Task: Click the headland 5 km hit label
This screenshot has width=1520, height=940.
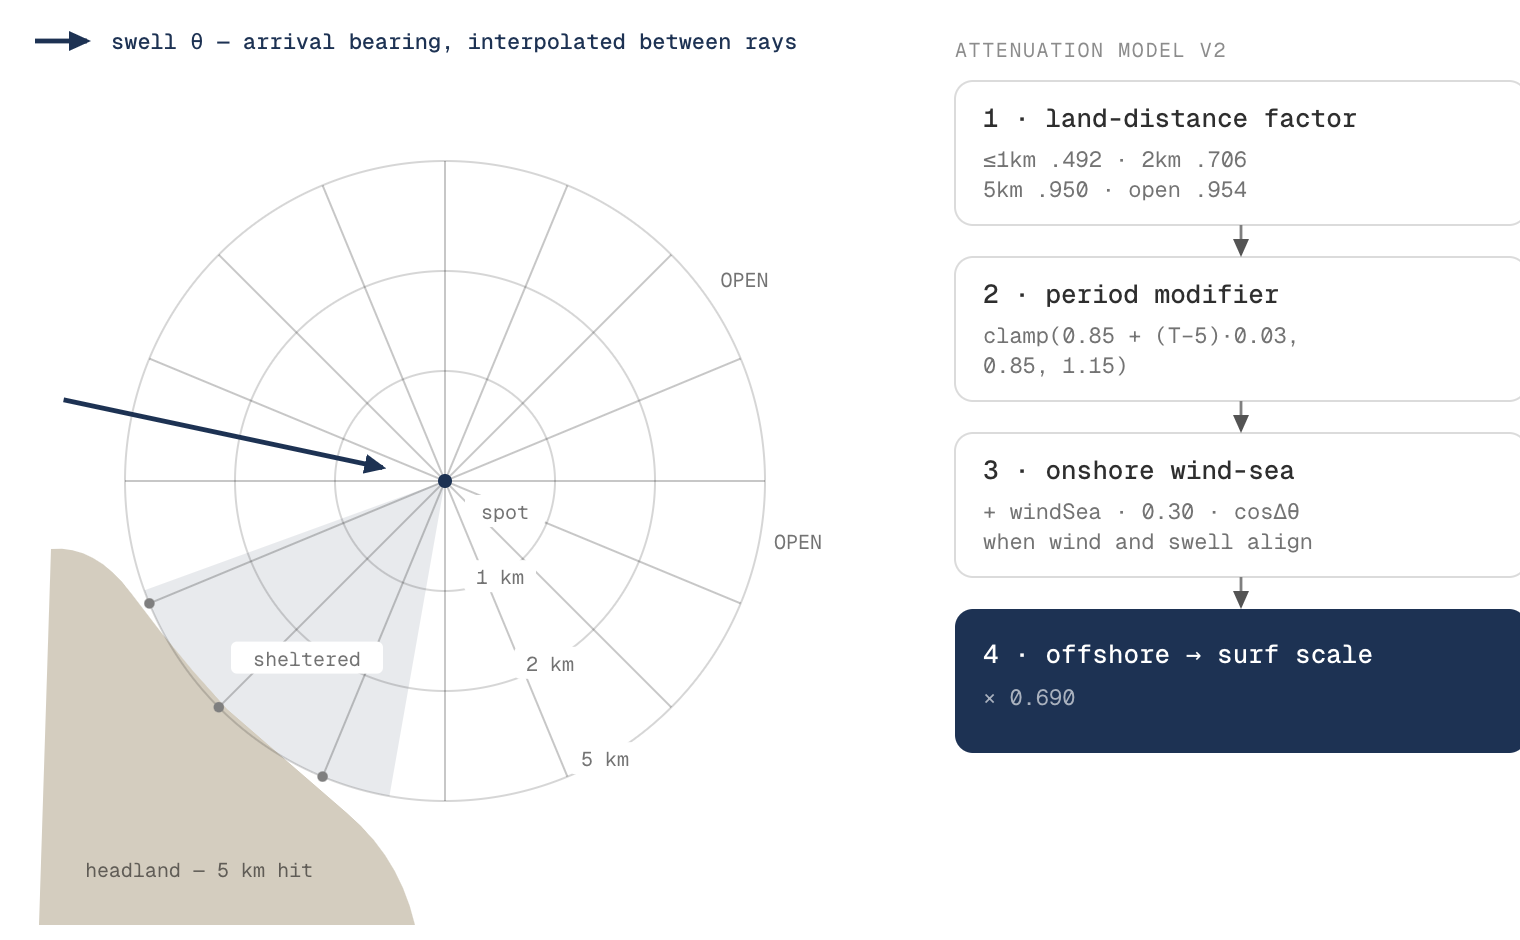Action: pyautogui.click(x=199, y=871)
